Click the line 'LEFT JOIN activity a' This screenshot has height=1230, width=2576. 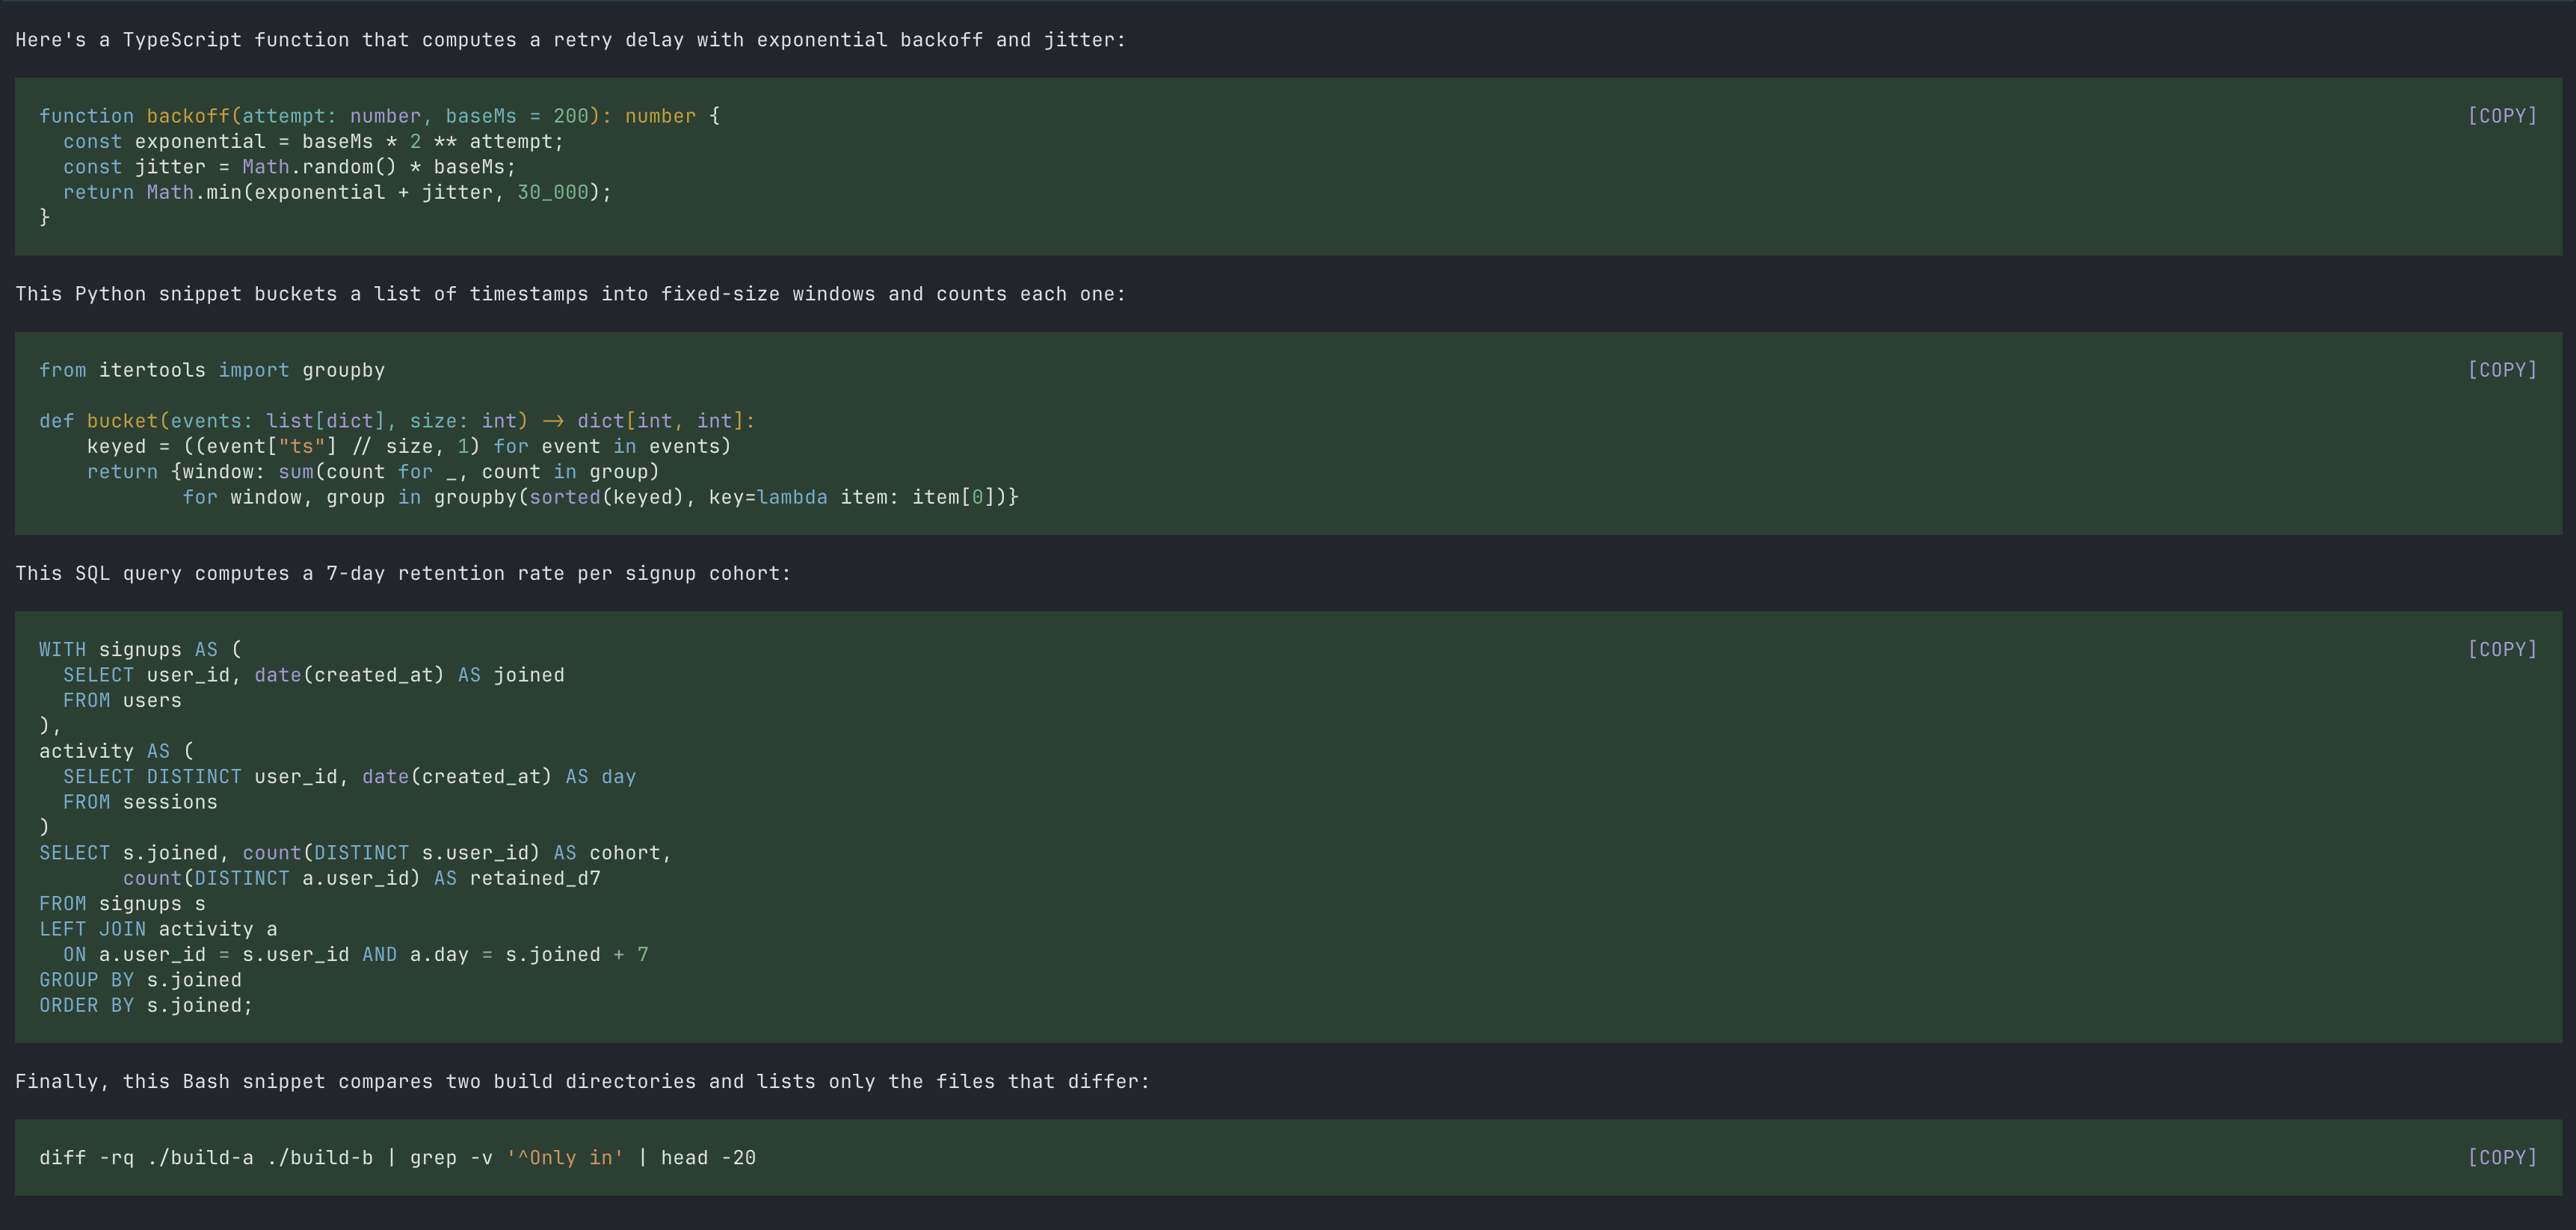click(158, 929)
